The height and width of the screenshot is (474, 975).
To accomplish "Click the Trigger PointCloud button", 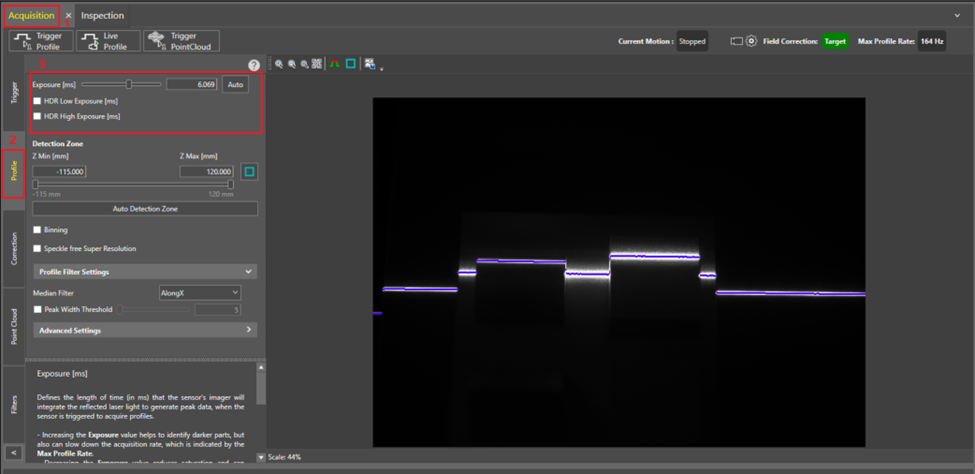I will (x=181, y=41).
